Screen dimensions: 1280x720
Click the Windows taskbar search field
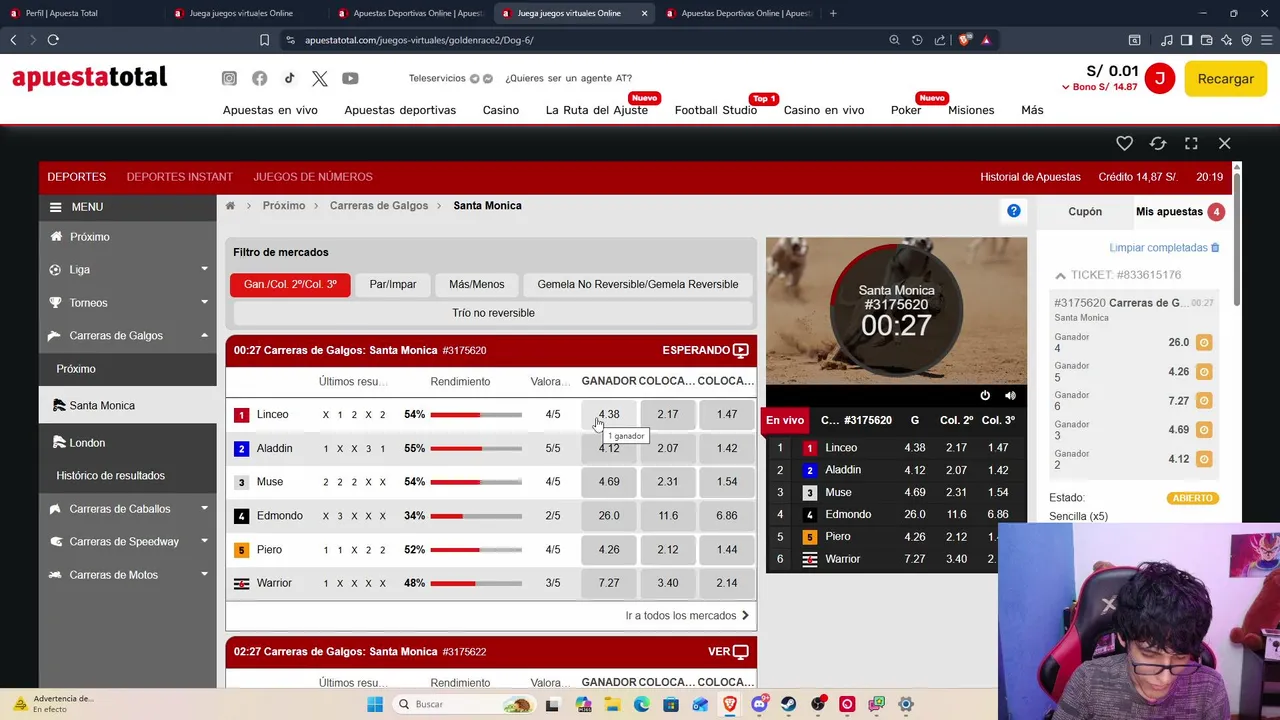pyautogui.click(x=463, y=704)
